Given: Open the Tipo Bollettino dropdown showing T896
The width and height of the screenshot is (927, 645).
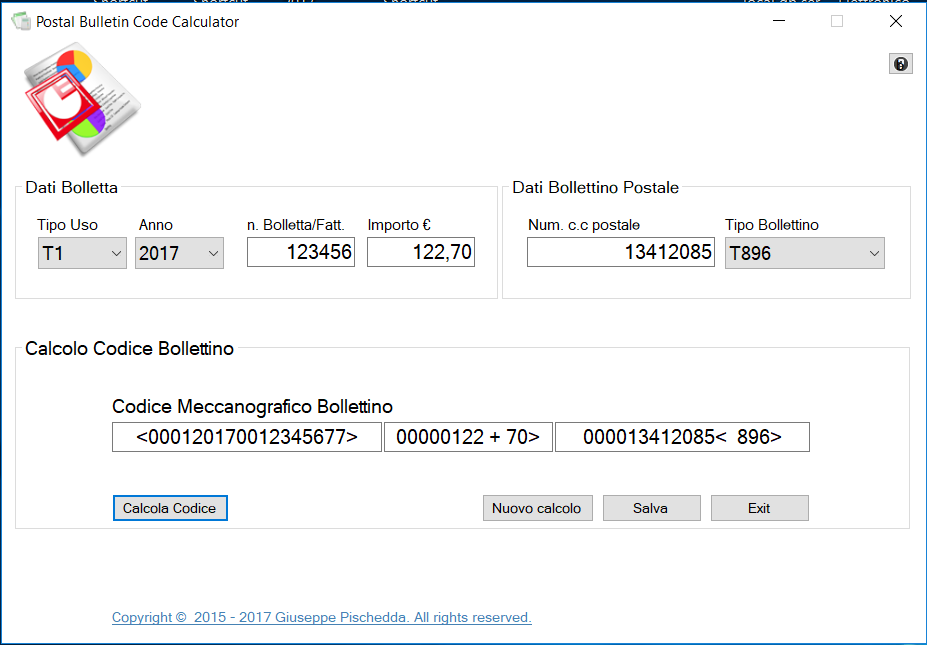Looking at the screenshot, I should (x=805, y=253).
